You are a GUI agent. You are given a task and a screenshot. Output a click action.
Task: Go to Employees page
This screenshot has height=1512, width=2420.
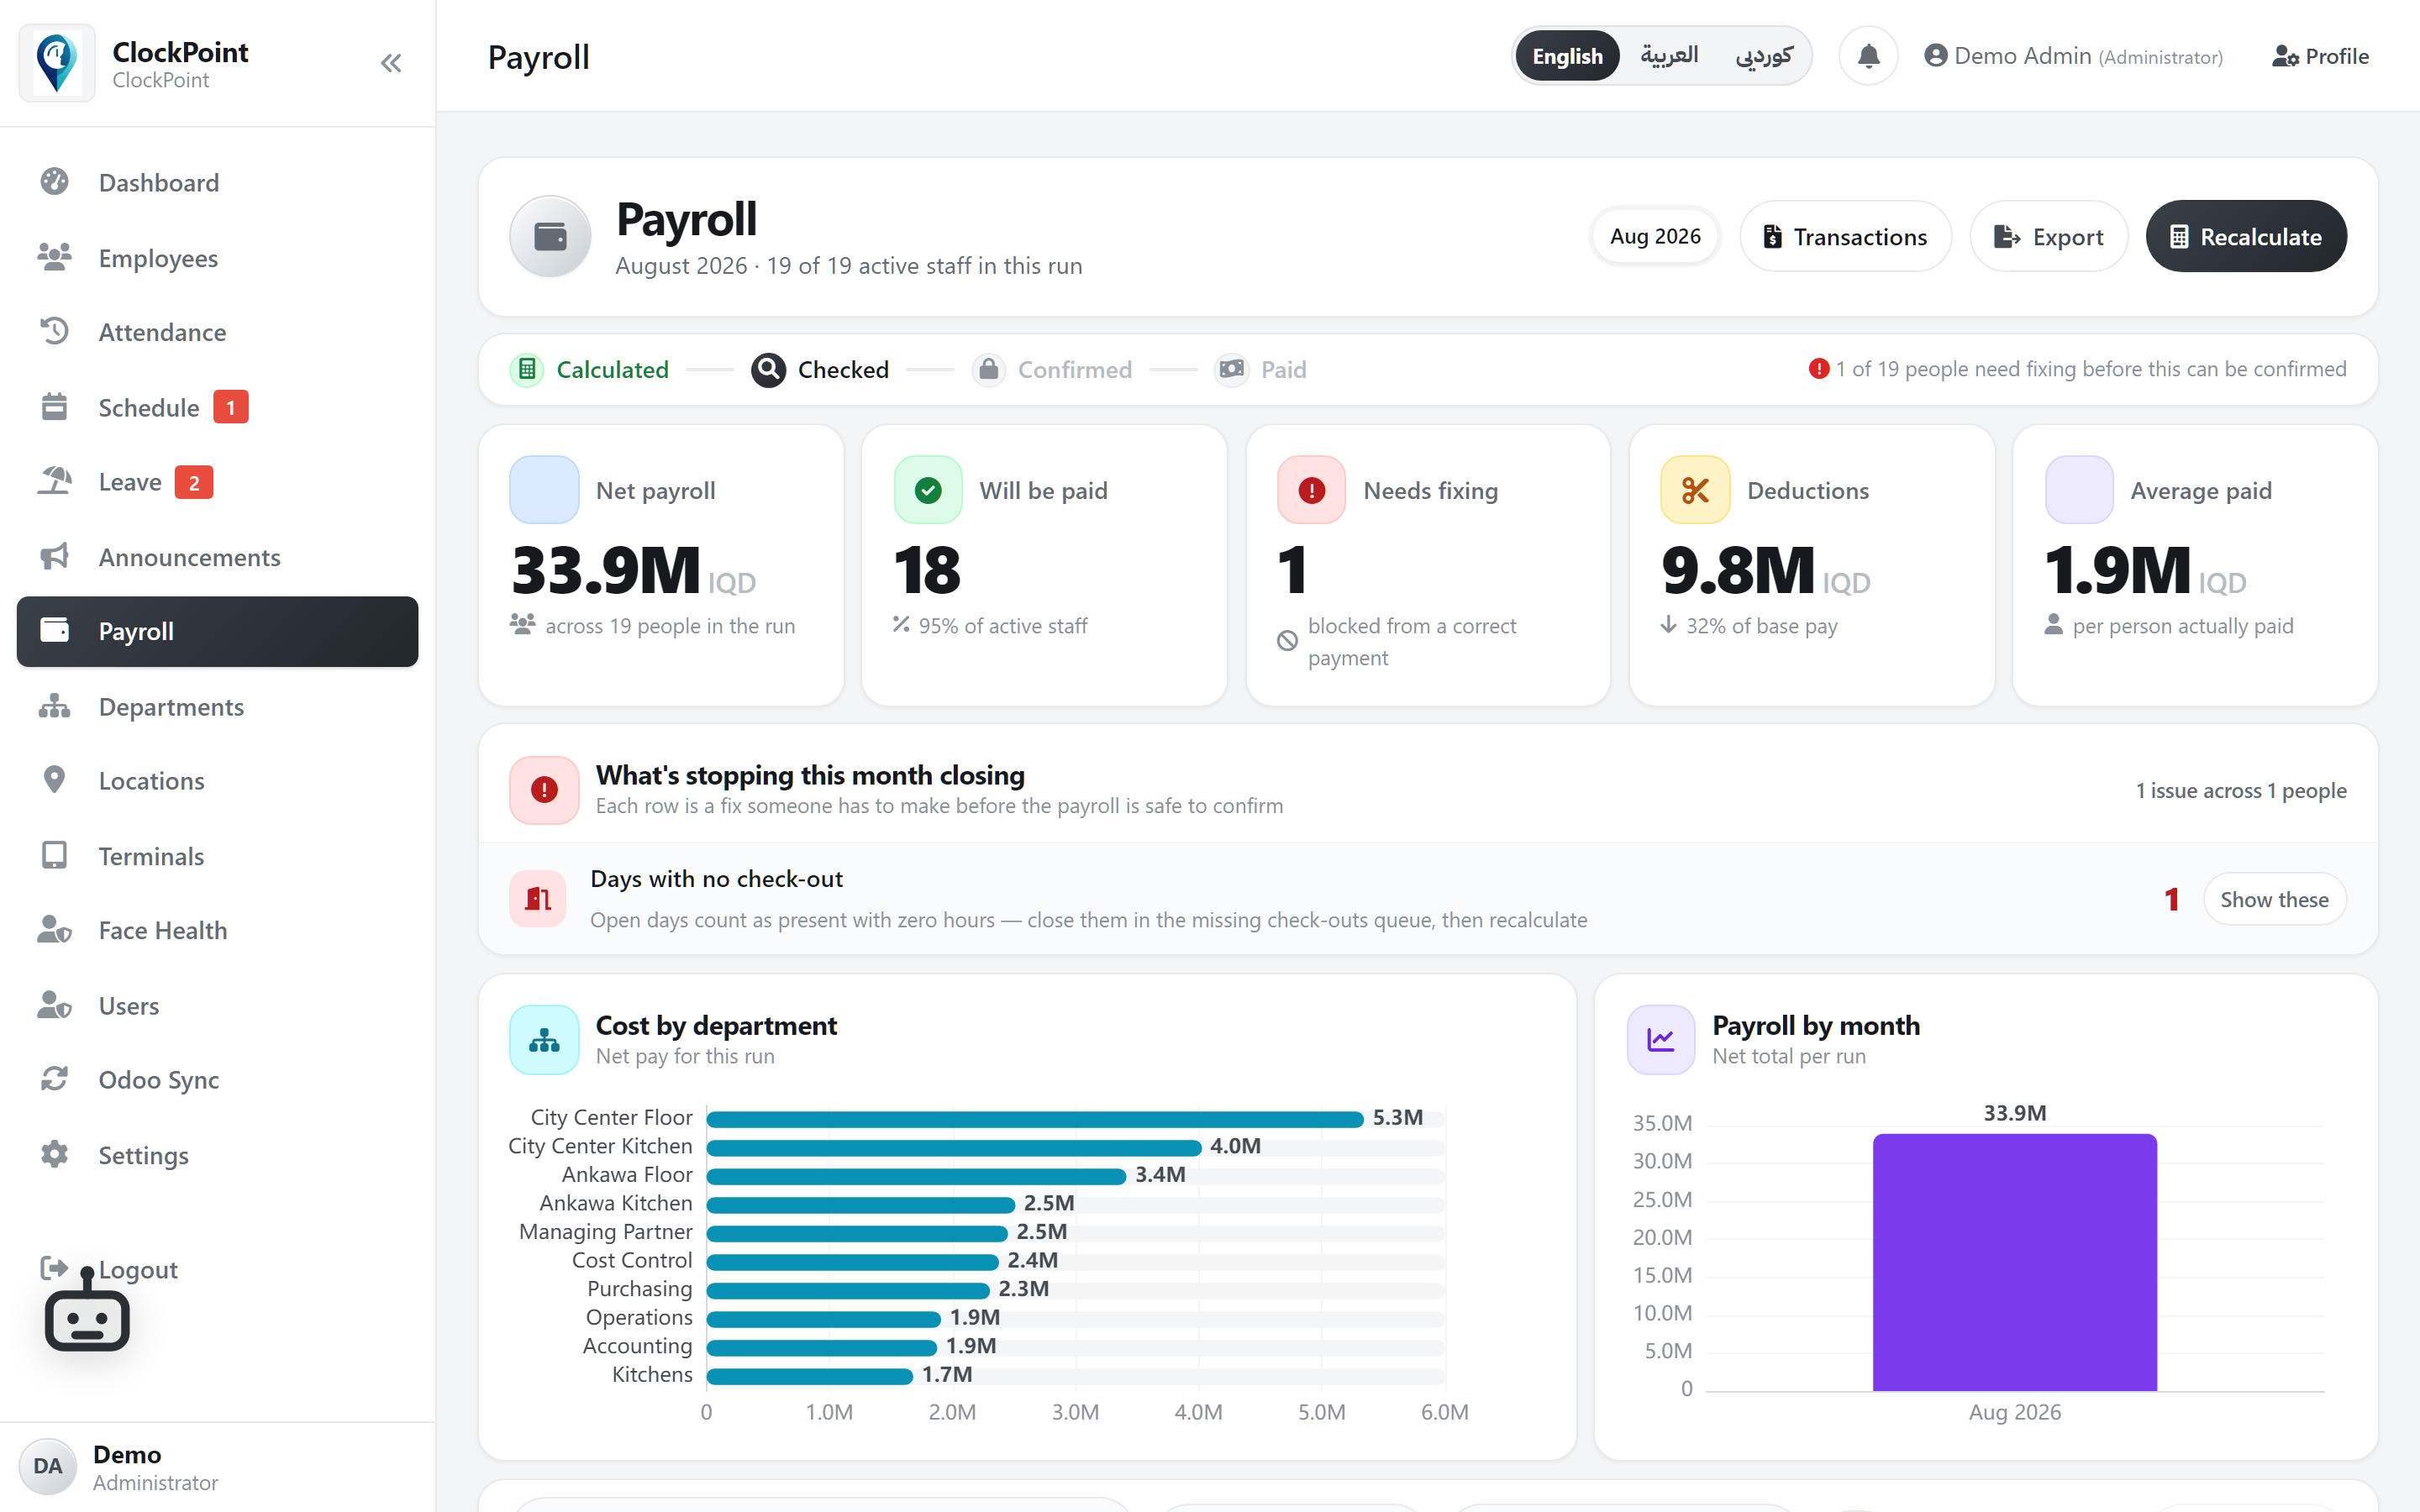[217, 257]
